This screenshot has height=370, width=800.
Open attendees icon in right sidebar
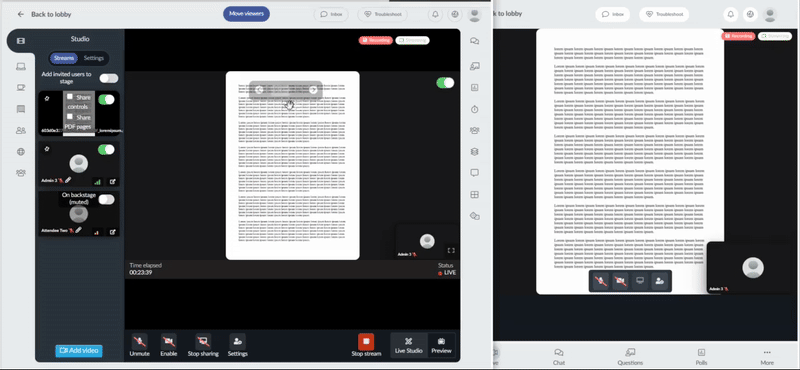[474, 130]
